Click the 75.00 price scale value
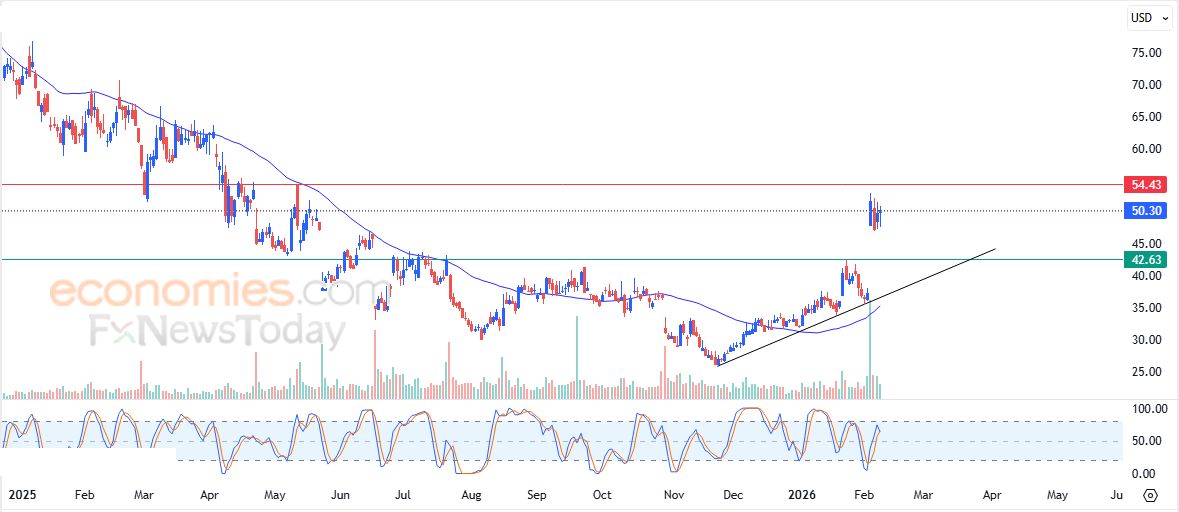Image resolution: width=1179 pixels, height=512 pixels. [1146, 53]
